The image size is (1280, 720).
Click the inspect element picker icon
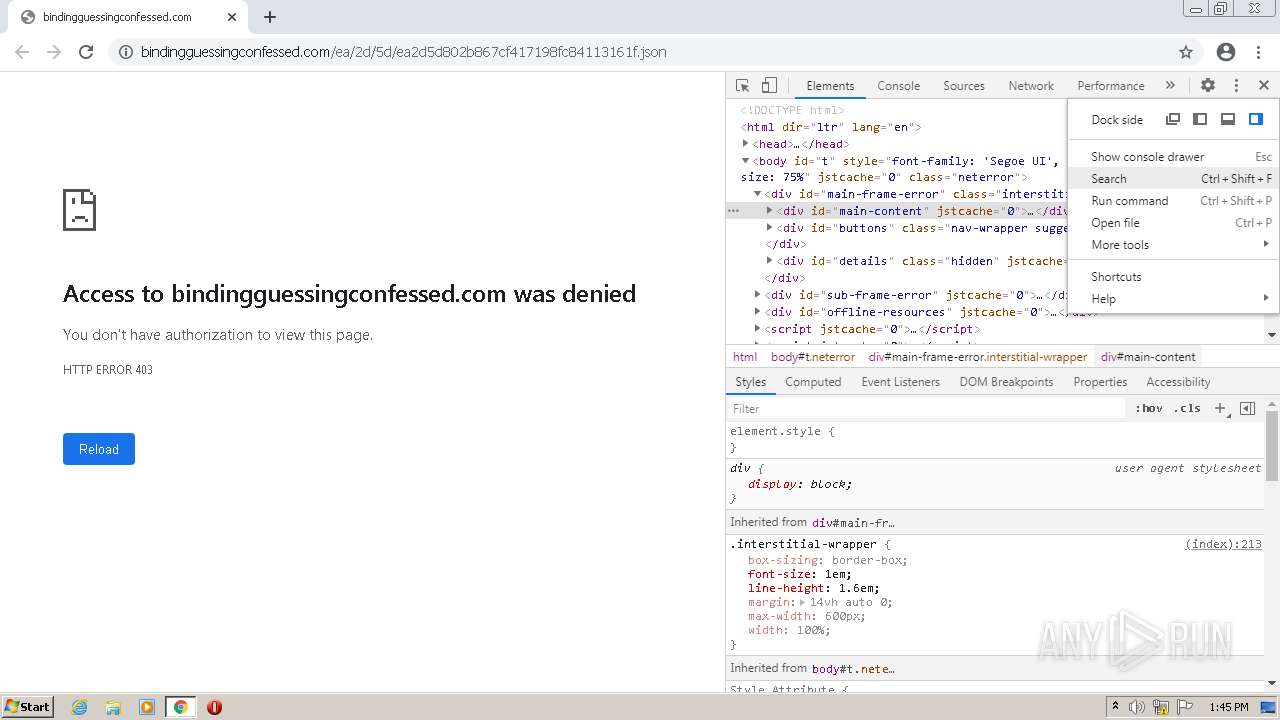(742, 86)
